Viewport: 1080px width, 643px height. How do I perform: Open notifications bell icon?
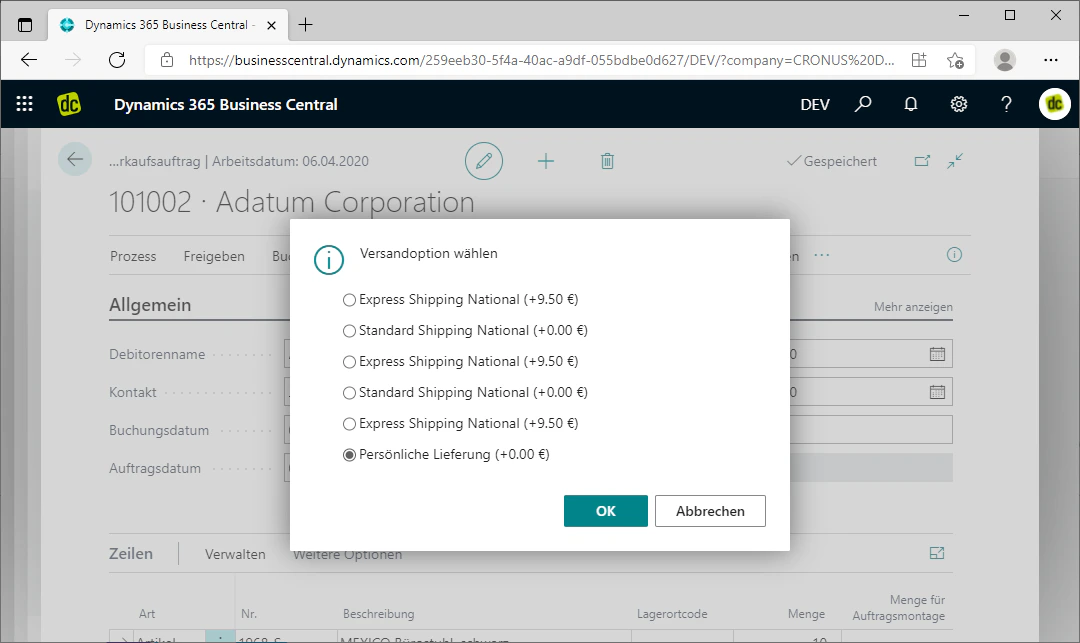tap(911, 104)
